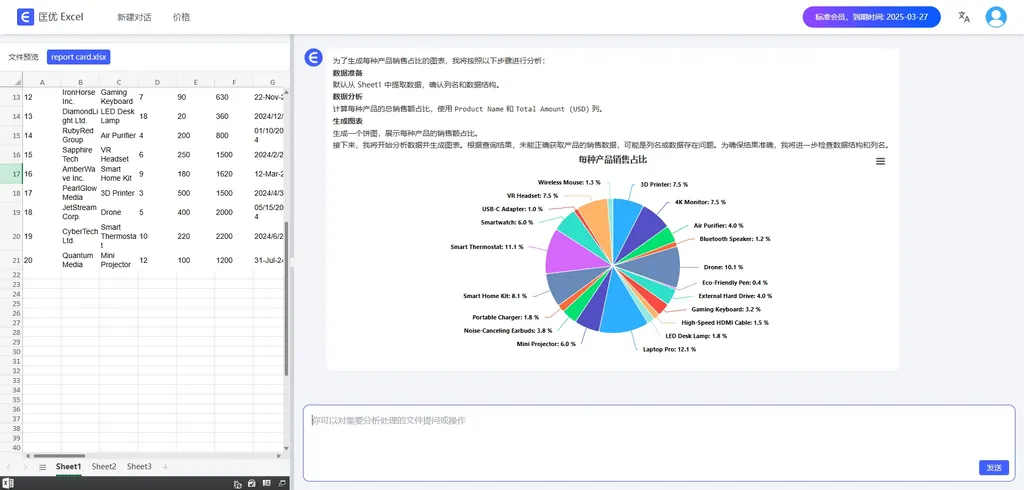Click the assistant avatar icon beside reply

pos(313,58)
